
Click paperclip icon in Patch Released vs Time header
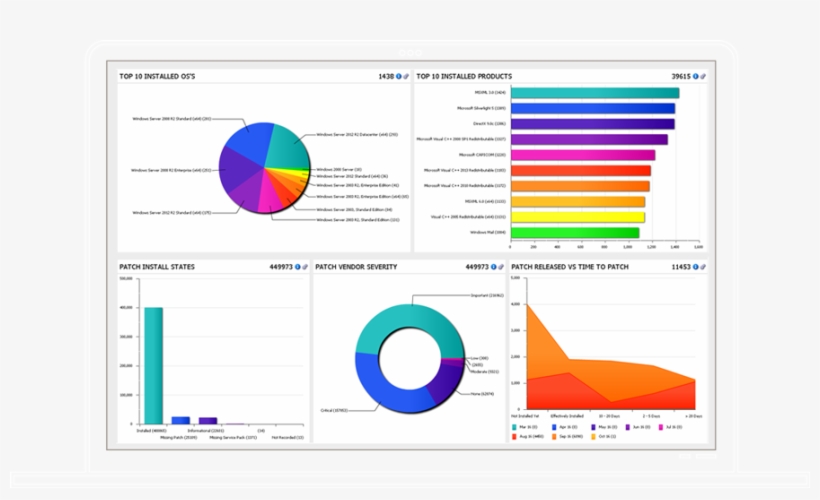point(703,267)
